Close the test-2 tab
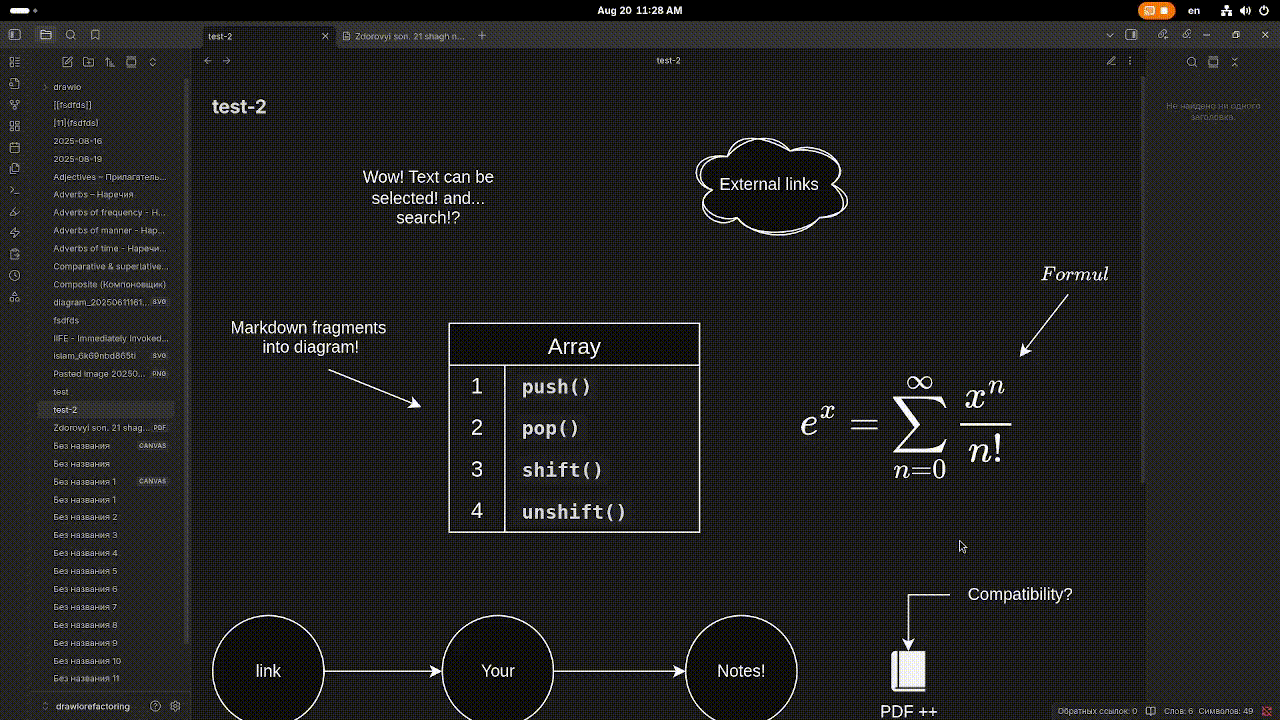Viewport: 1280px width, 720px height. [325, 36]
